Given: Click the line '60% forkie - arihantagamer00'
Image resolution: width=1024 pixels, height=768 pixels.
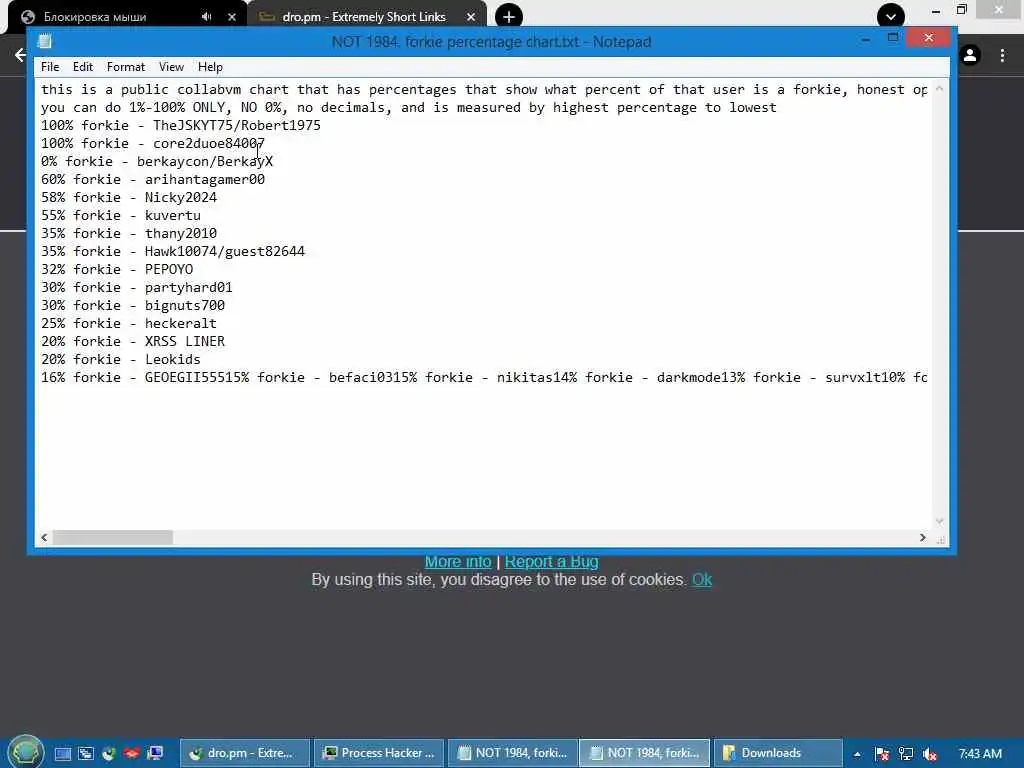Looking at the screenshot, I should (x=153, y=179).
